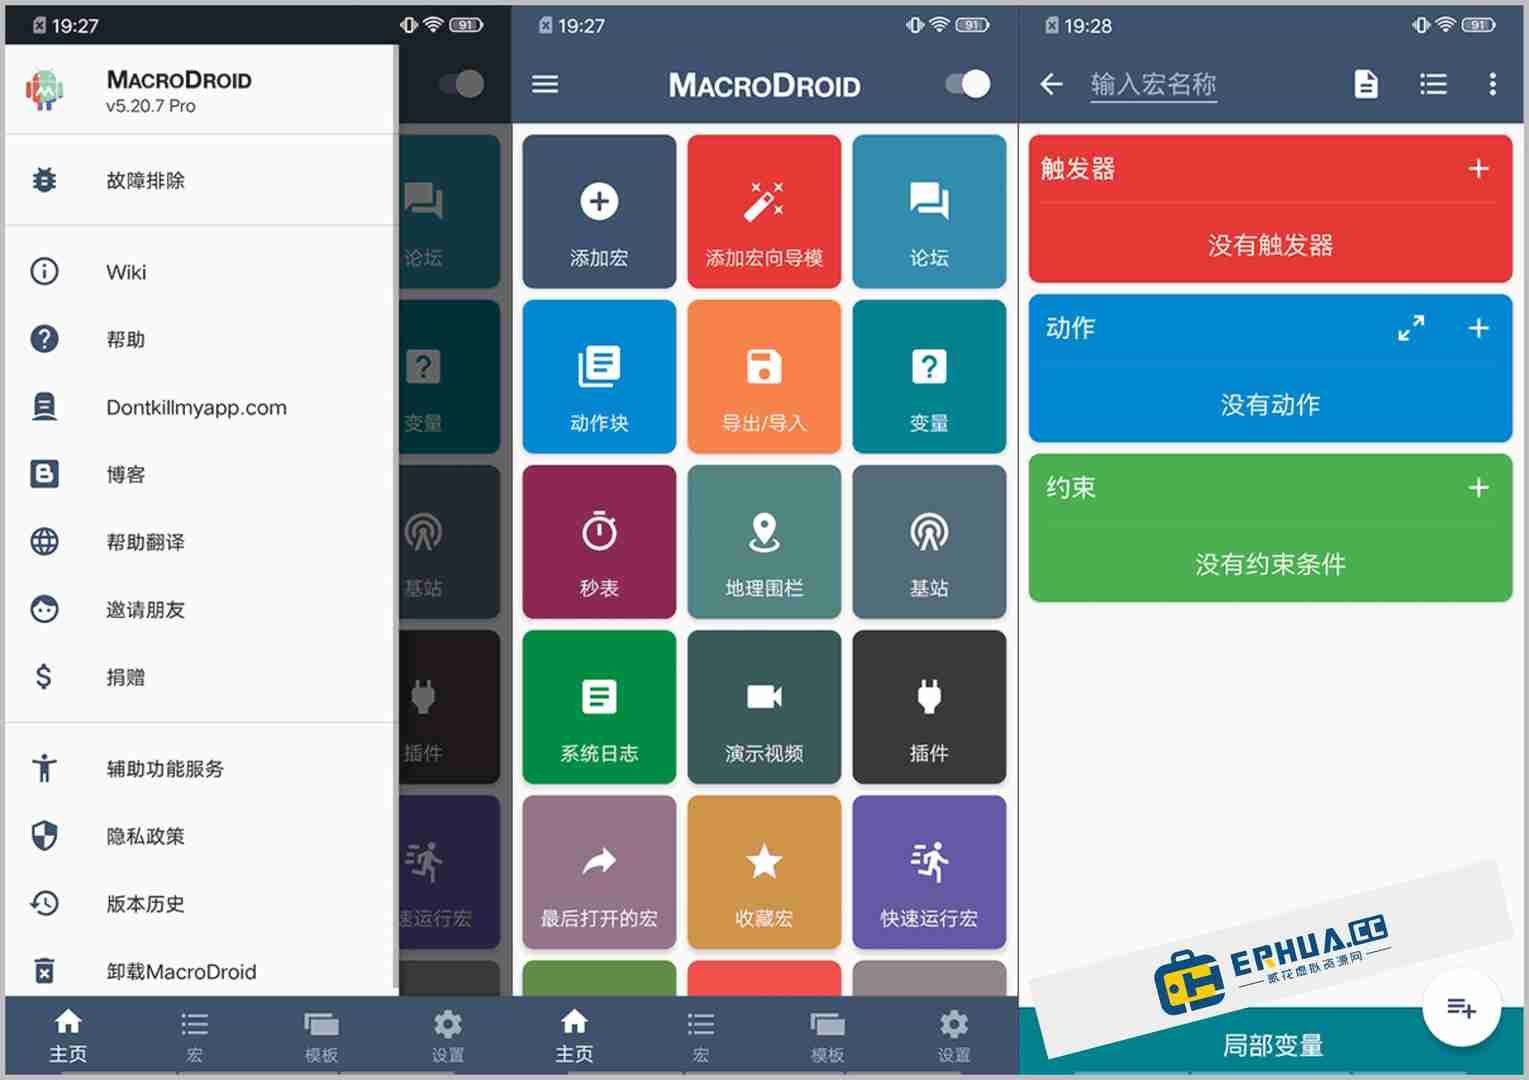This screenshot has height=1080, width=1529.
Task: Tap the 没有触发器 empty trigger area
Action: 1270,245
